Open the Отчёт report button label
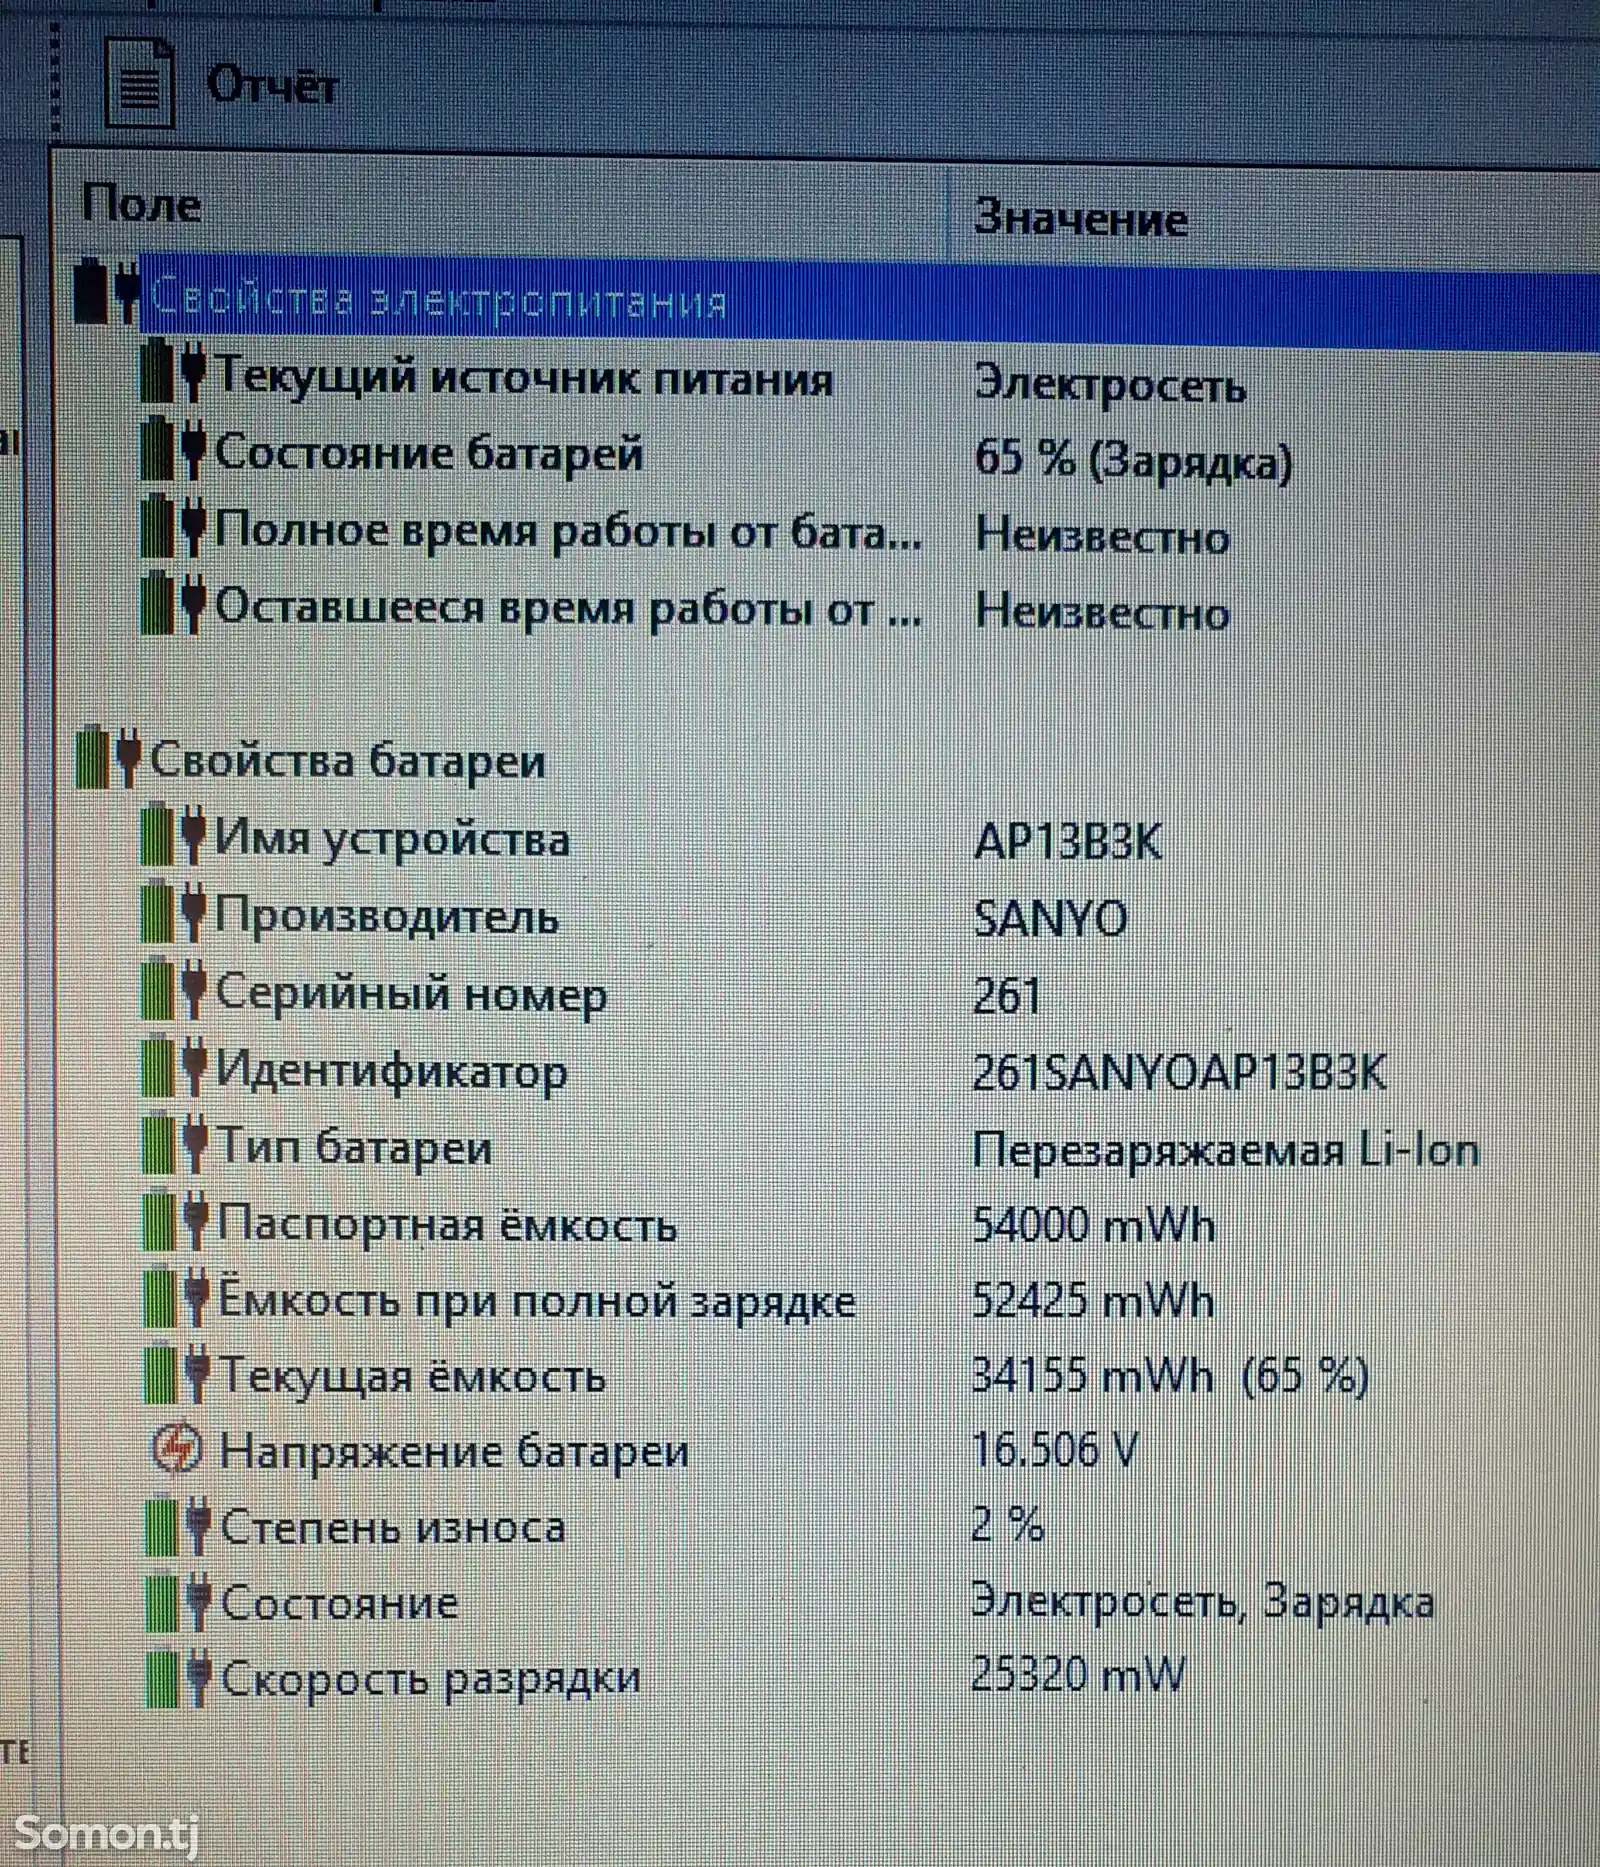Image resolution: width=1600 pixels, height=1867 pixels. (272, 85)
